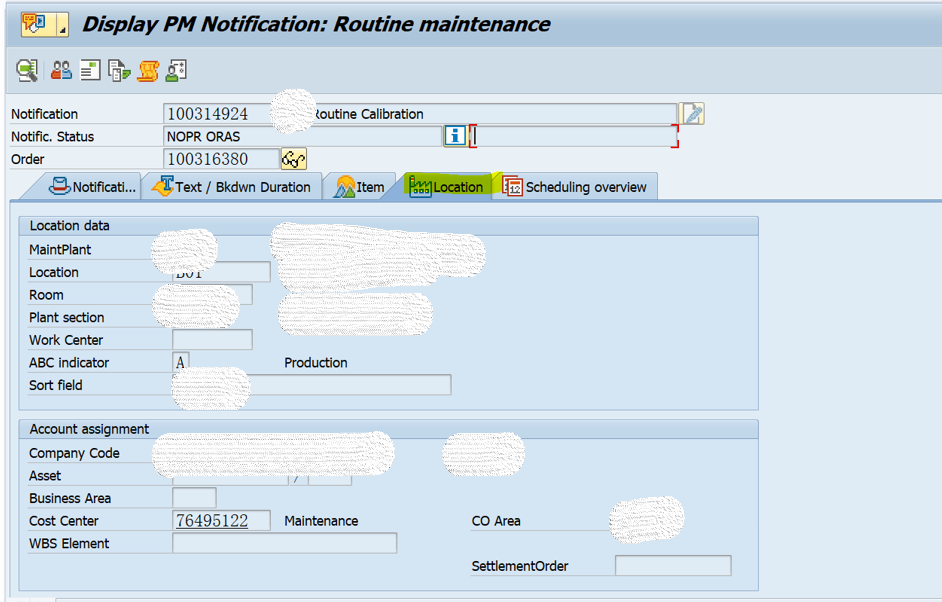Click the SettlementOrder input field
Image resolution: width=942 pixels, height=602 pixels.
tap(673, 566)
